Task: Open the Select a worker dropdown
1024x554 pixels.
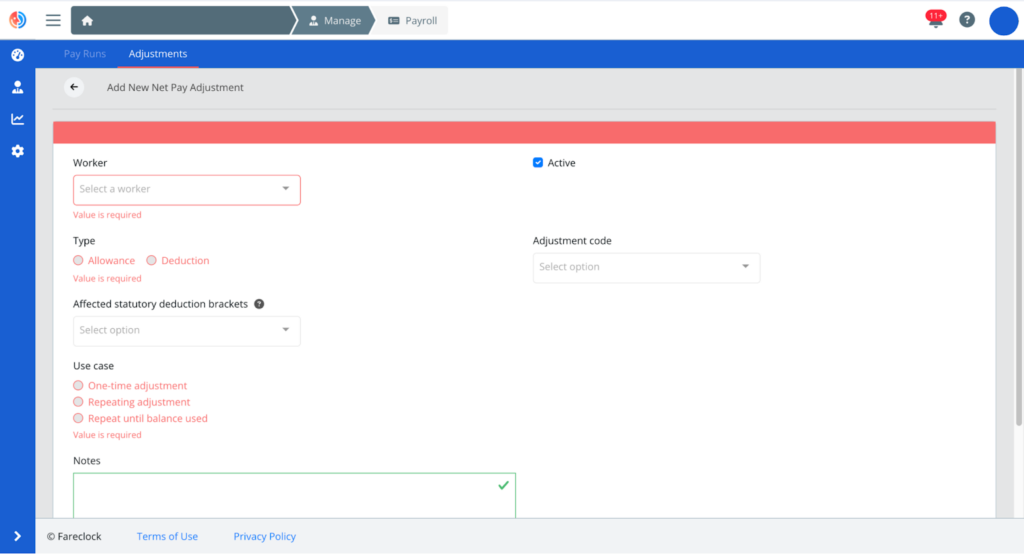Action: [187, 189]
